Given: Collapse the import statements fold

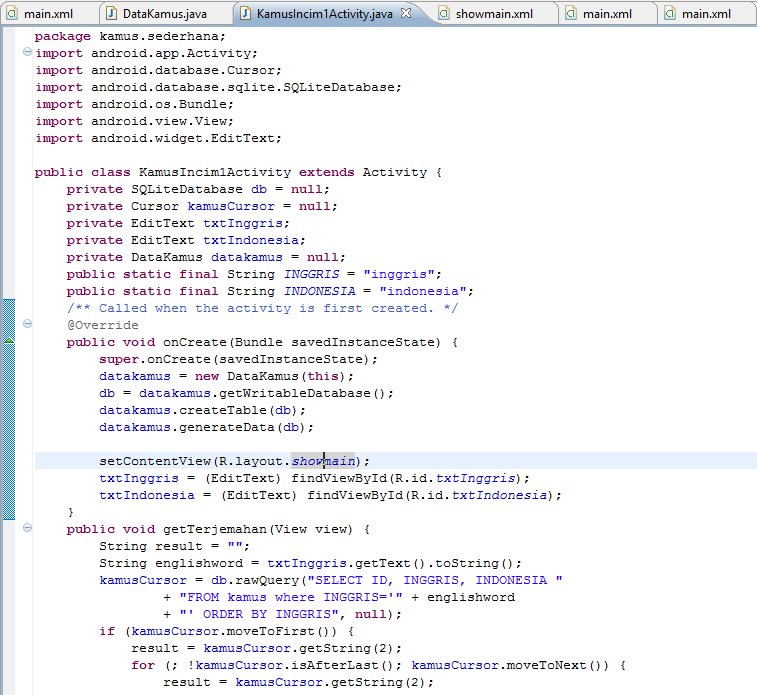Looking at the screenshot, I should coord(28,52).
